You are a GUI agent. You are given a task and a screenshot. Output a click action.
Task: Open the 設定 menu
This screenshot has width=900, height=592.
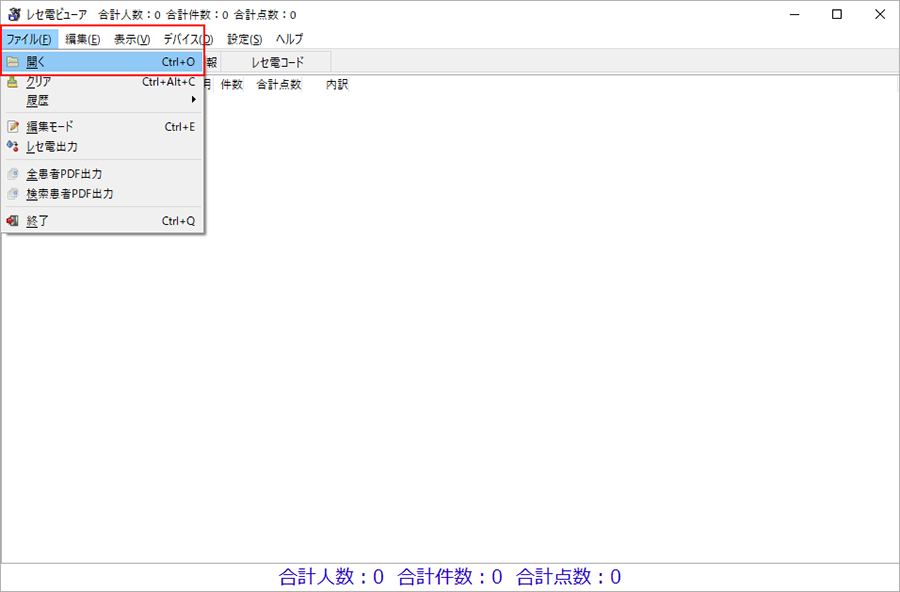click(x=244, y=39)
